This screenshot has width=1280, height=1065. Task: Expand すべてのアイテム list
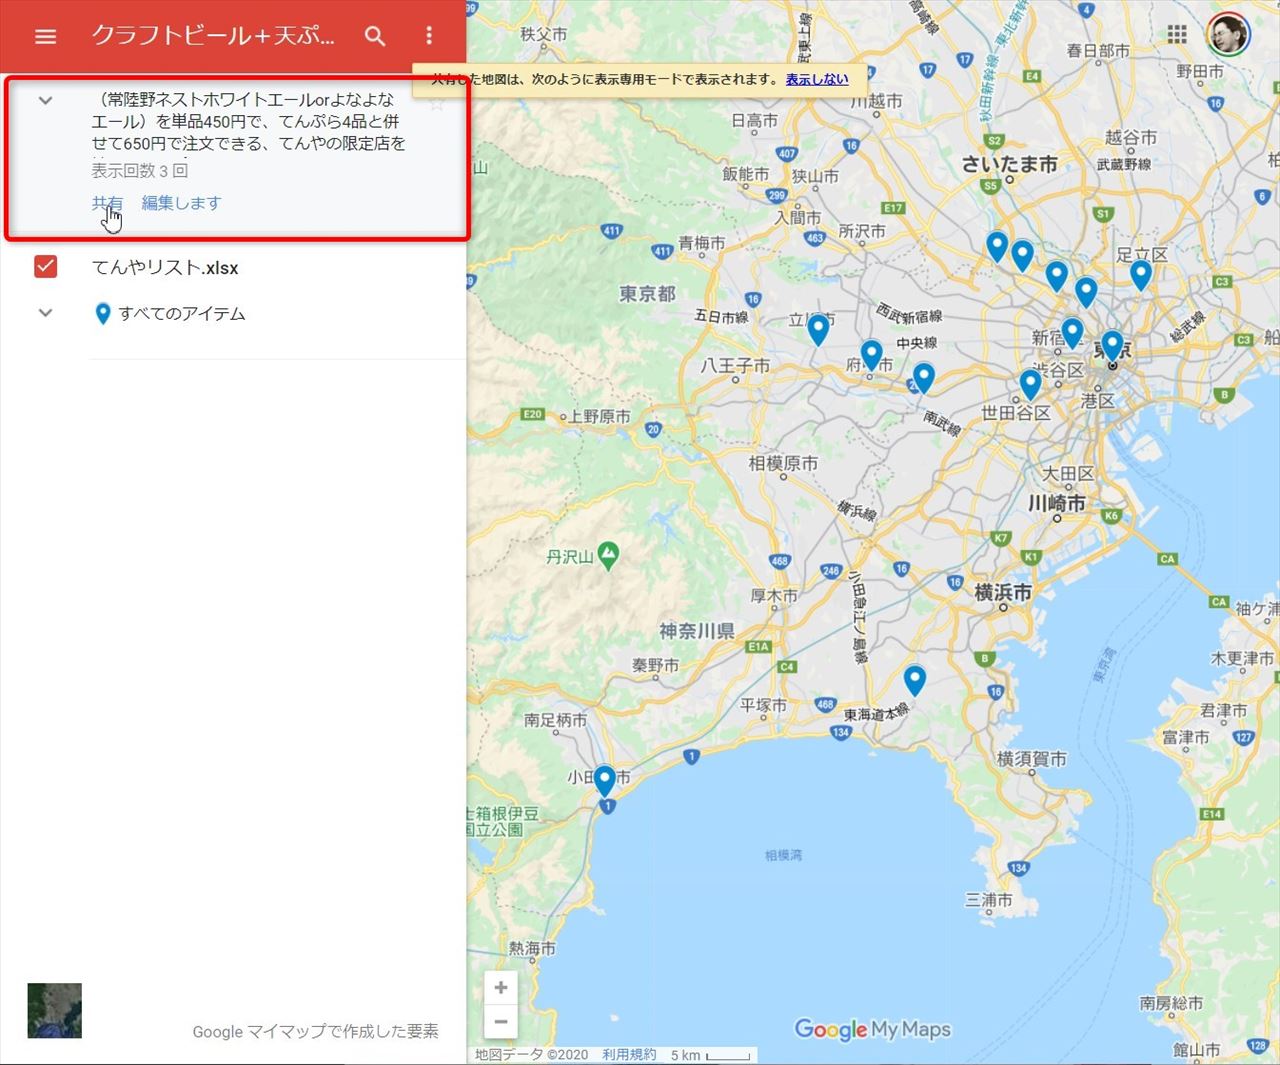click(x=45, y=313)
